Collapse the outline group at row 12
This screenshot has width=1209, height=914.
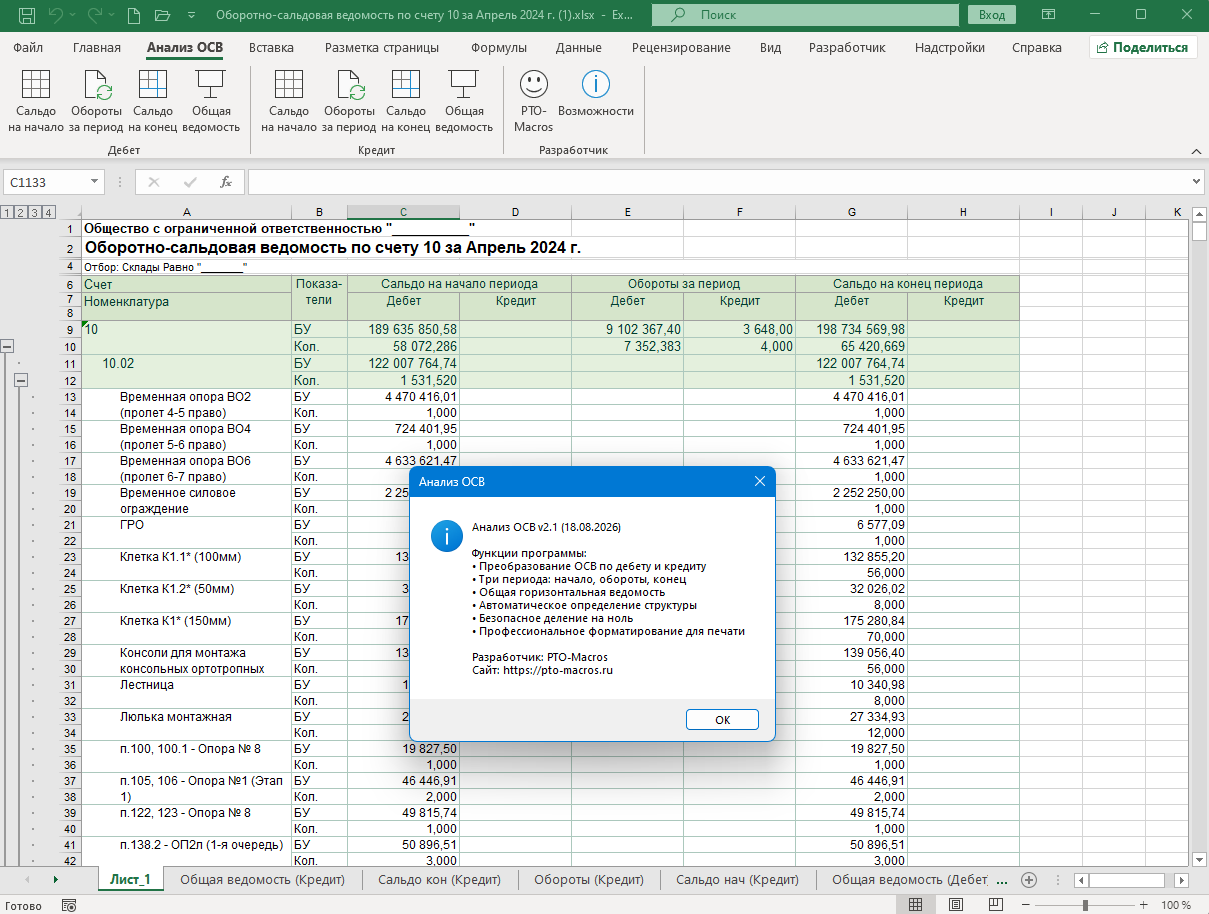pos(21,380)
